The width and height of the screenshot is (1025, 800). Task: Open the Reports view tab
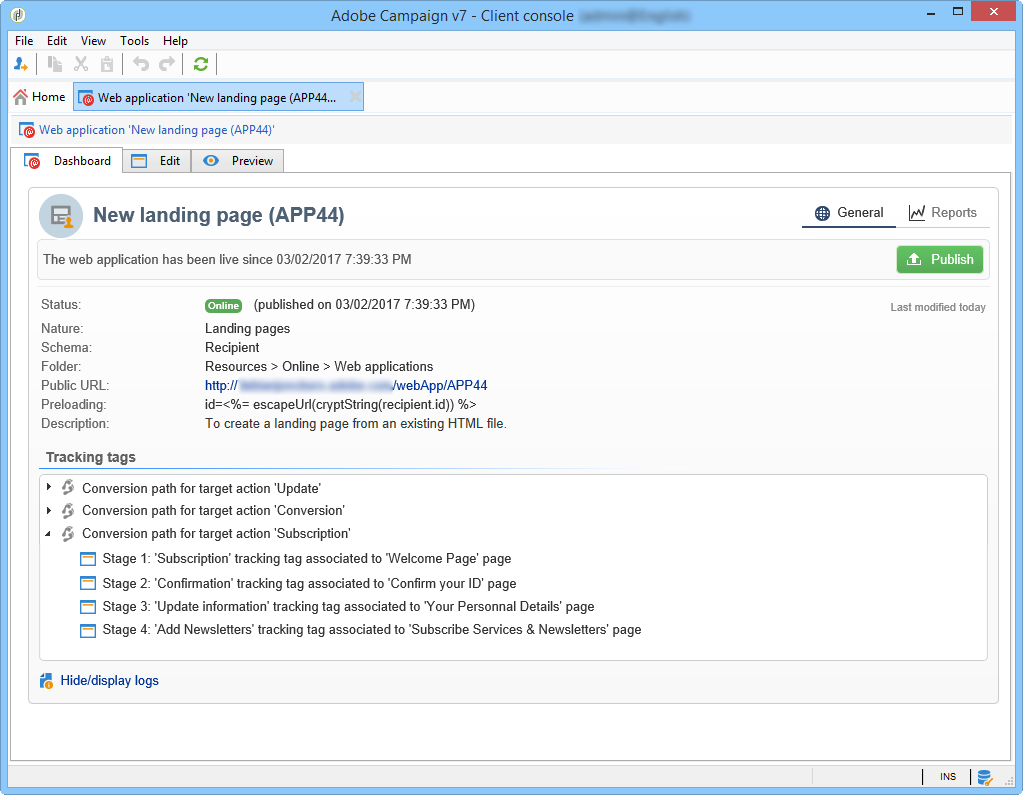[x=943, y=213]
